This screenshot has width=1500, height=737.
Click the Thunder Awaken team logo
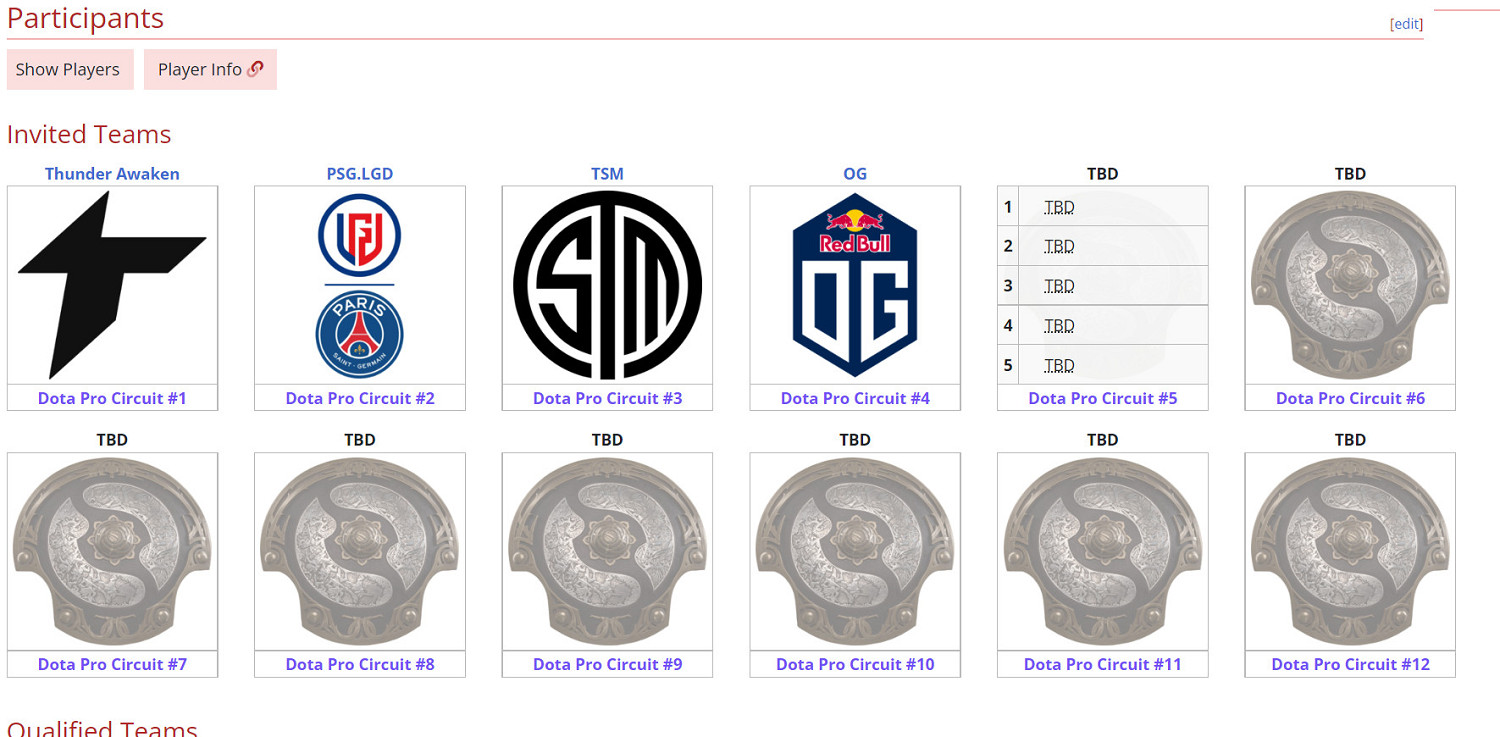tap(112, 285)
